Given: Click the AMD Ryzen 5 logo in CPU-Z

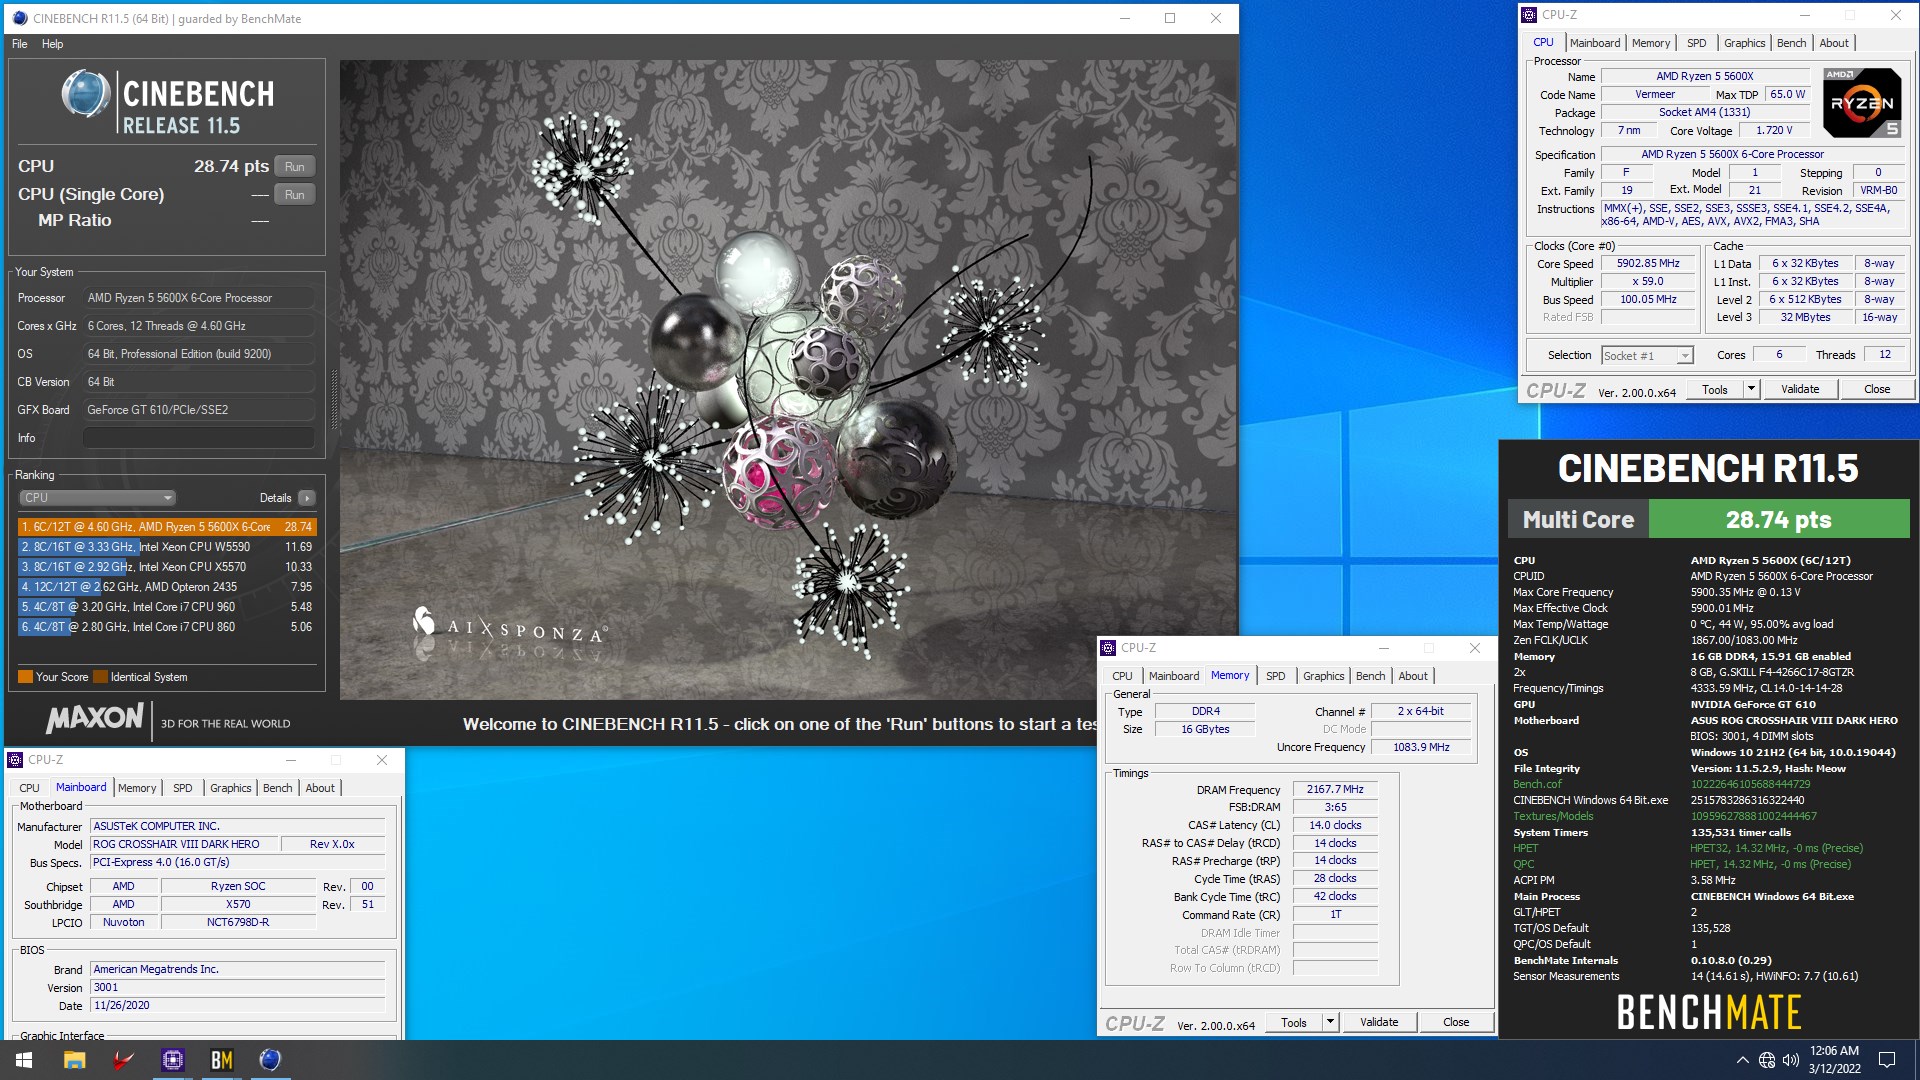Looking at the screenshot, I should (x=1862, y=103).
